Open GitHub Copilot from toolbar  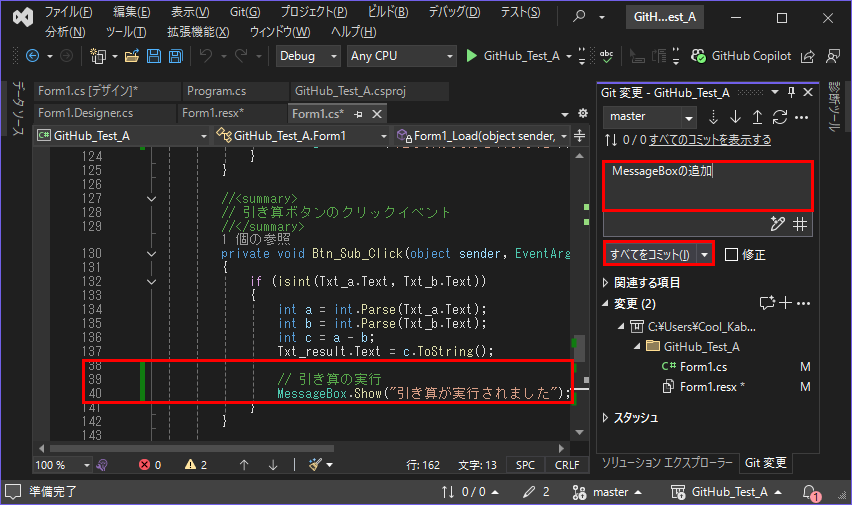point(741,56)
